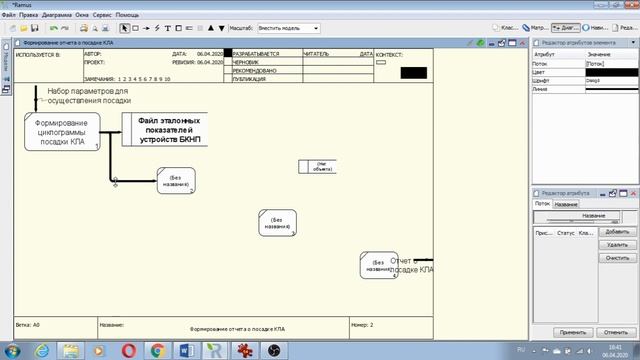
Task: Select the lightning tilda tool
Action: tap(157, 28)
